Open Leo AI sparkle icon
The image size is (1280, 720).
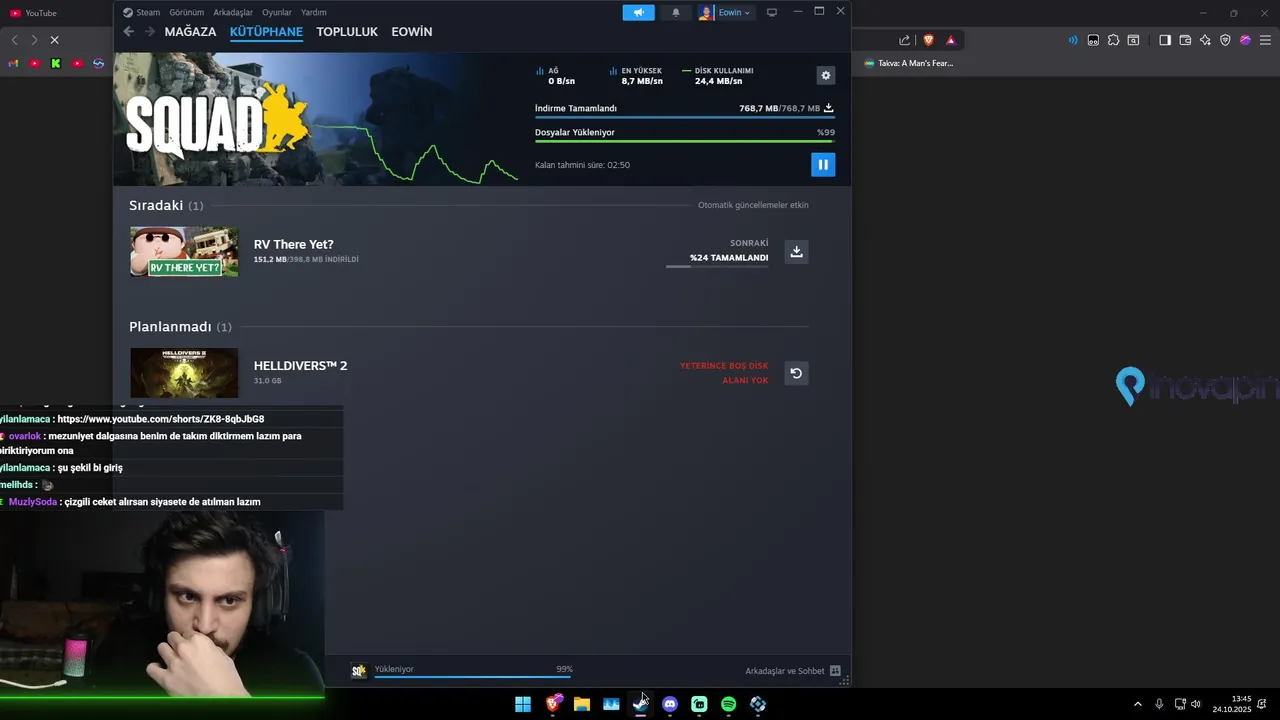pyautogui.click(x=1205, y=40)
